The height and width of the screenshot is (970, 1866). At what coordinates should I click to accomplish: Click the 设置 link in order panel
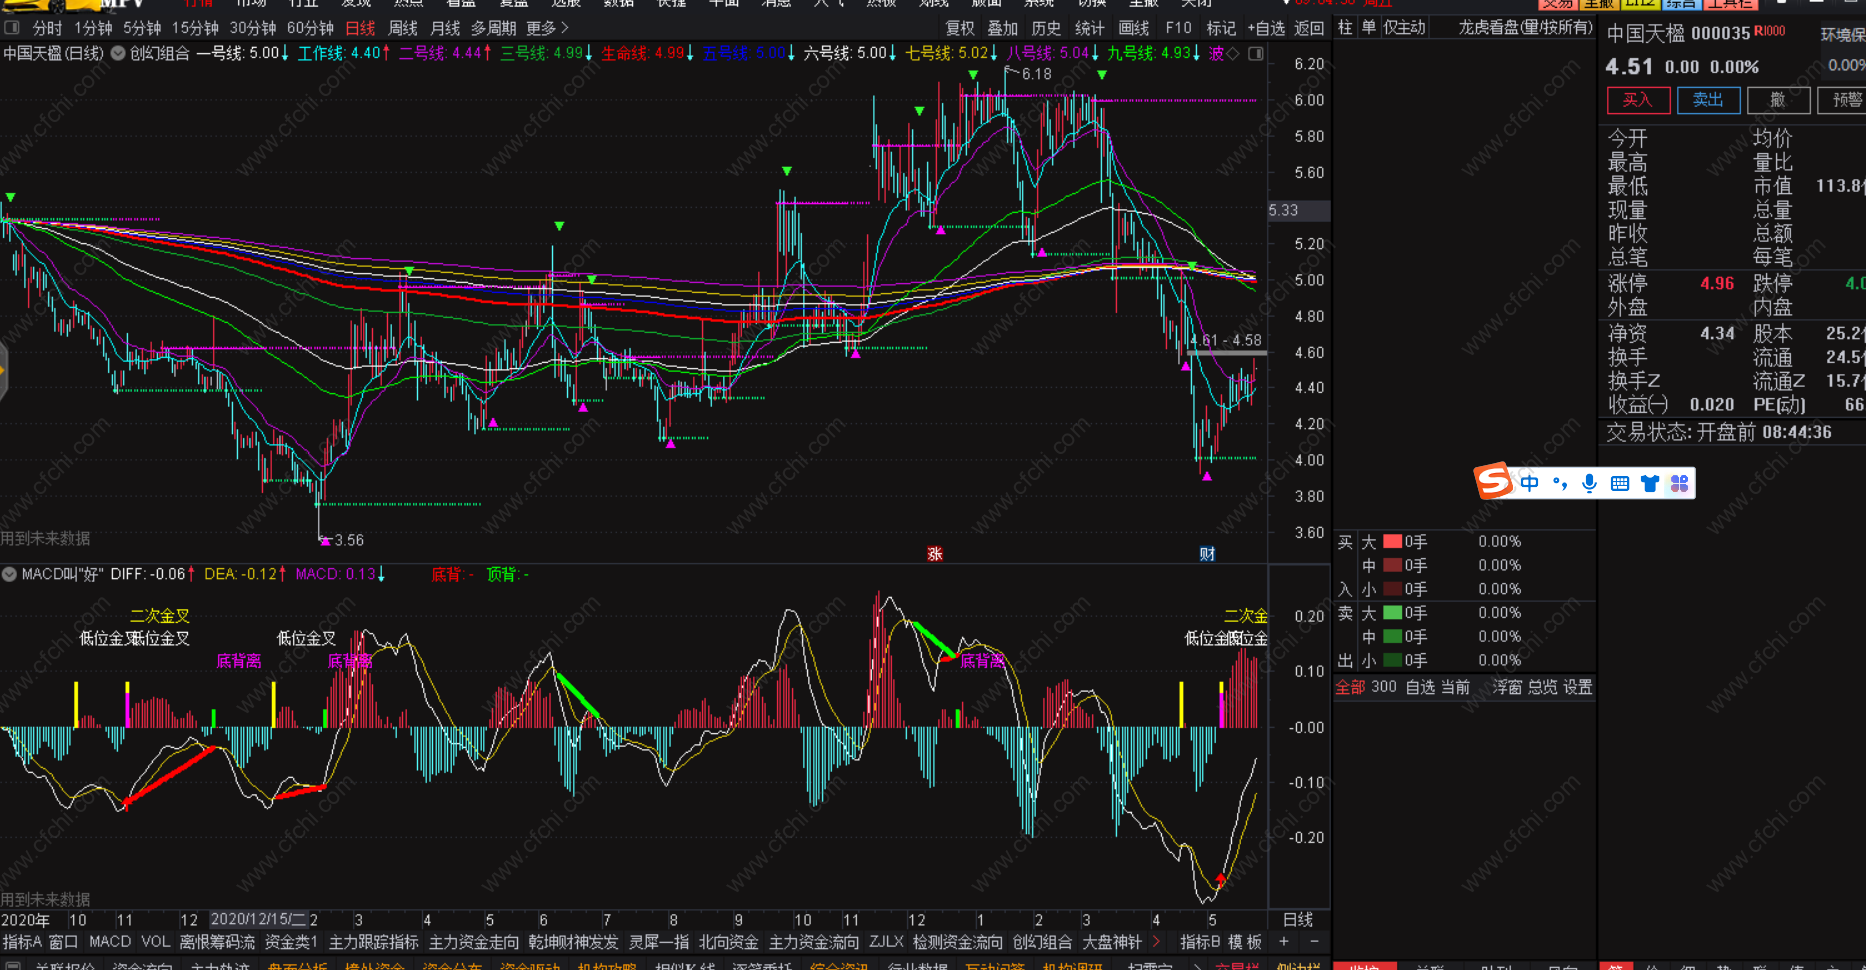pos(1578,687)
